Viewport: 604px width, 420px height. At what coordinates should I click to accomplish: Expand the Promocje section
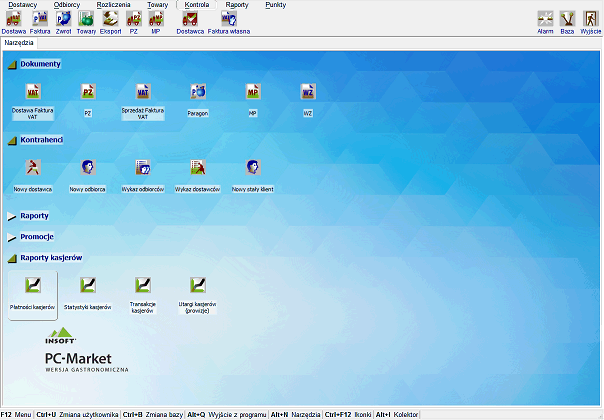pyautogui.click(x=12, y=237)
